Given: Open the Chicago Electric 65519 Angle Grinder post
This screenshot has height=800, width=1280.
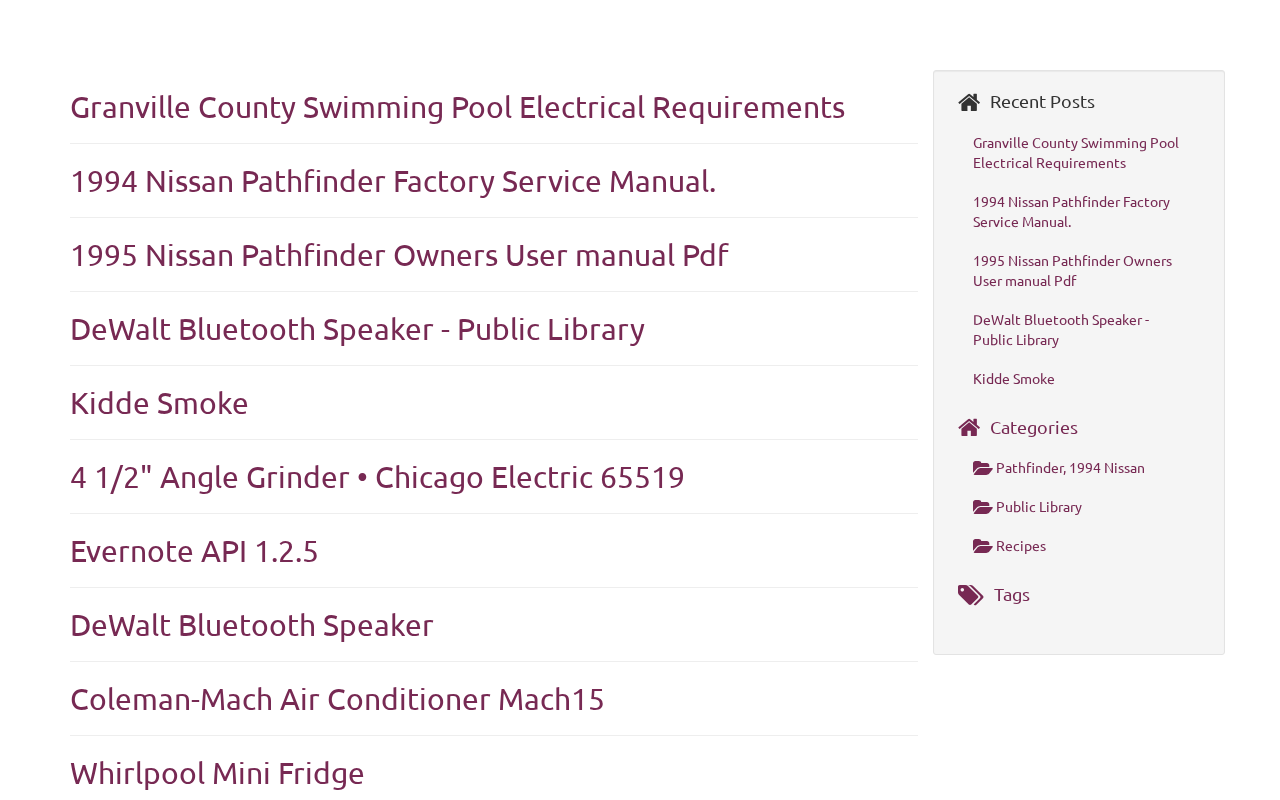Looking at the screenshot, I should tap(377, 477).
